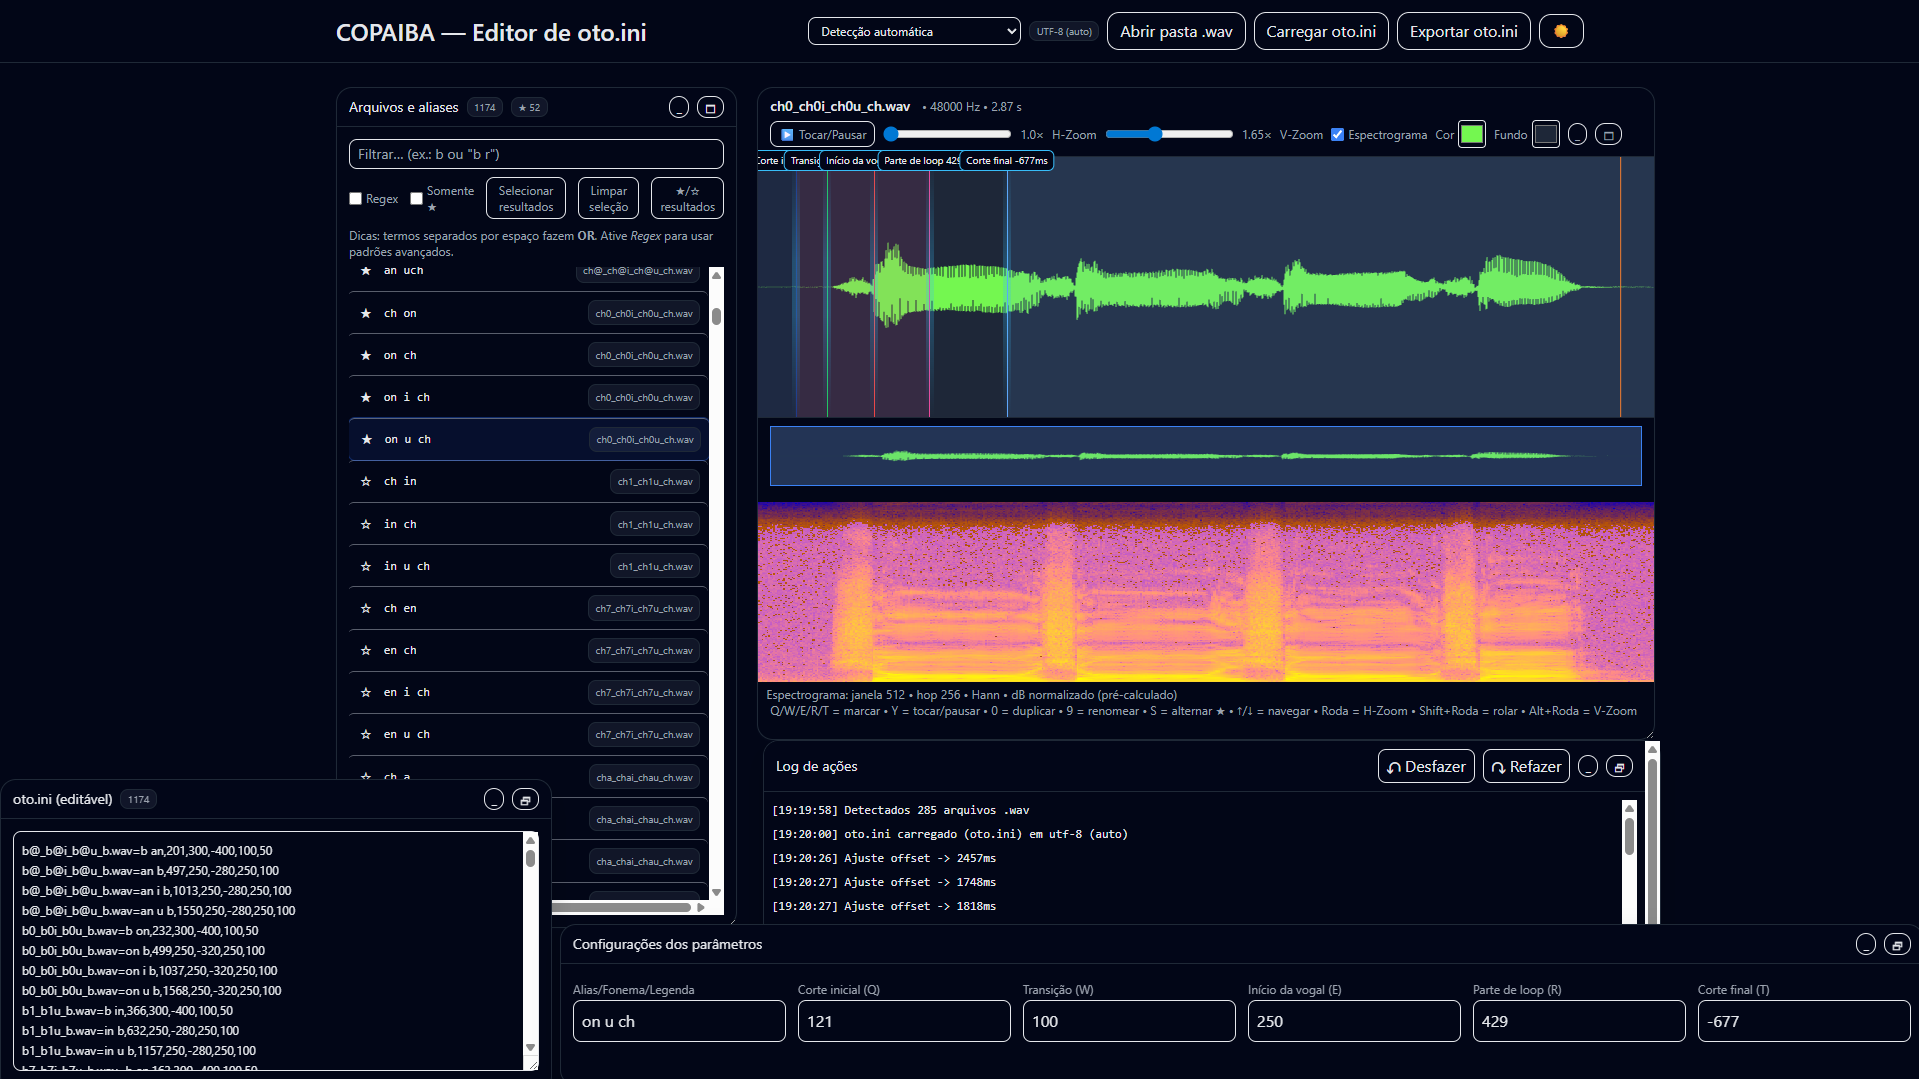Viewport: 1919px width, 1079px height.
Task: Enable the Regex checkbox
Action: click(x=355, y=199)
